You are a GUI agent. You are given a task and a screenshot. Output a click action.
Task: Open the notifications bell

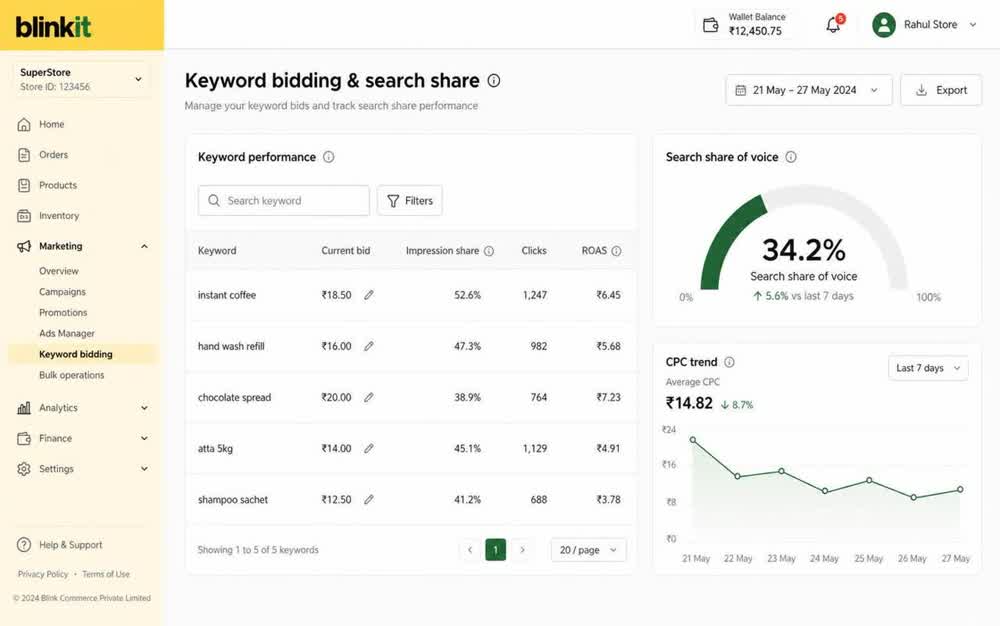point(833,25)
